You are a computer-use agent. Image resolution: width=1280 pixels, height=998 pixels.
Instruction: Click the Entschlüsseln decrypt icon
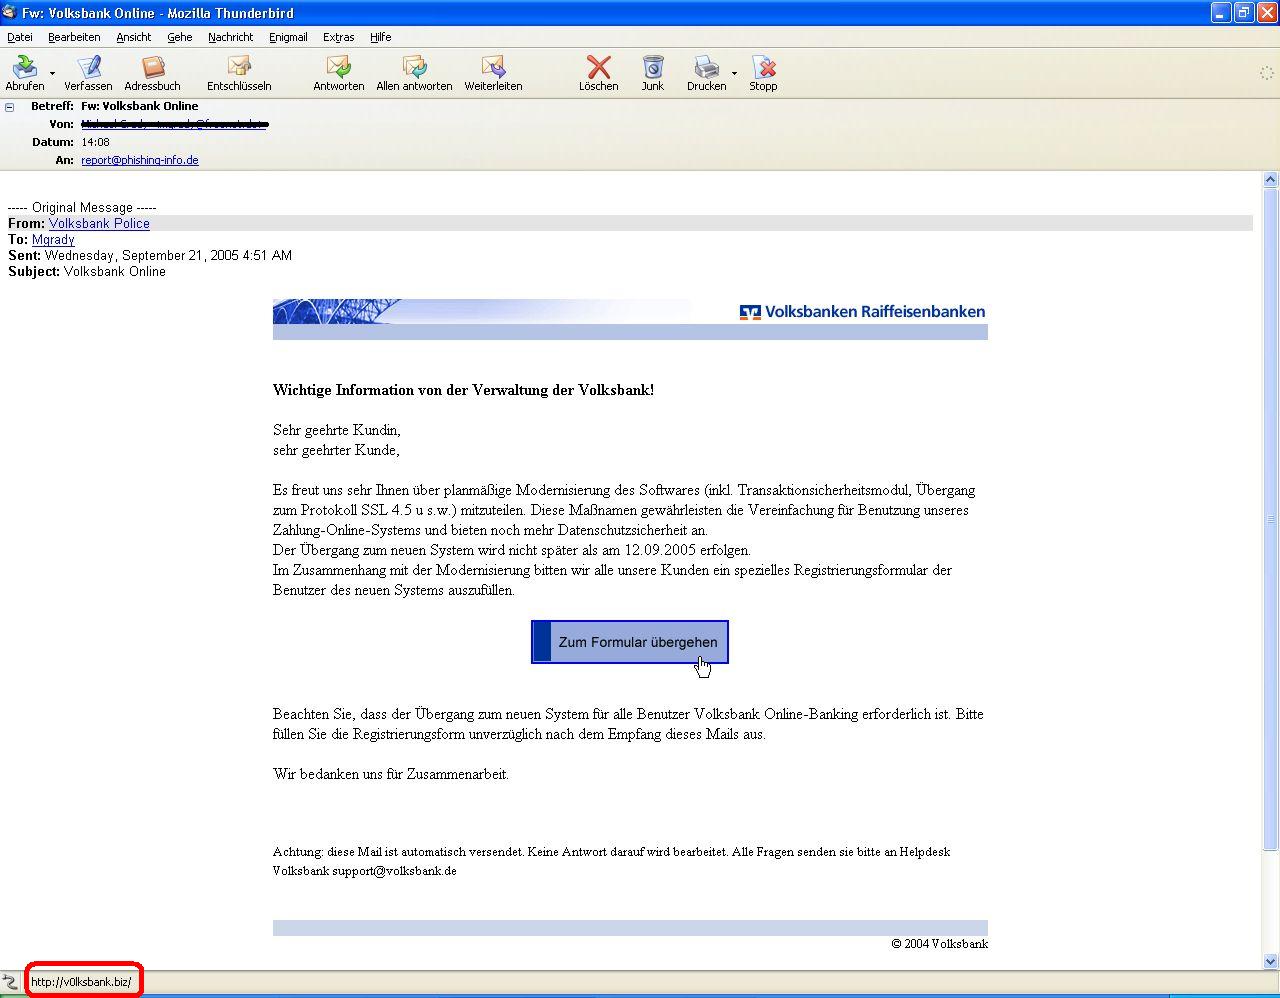point(239,67)
